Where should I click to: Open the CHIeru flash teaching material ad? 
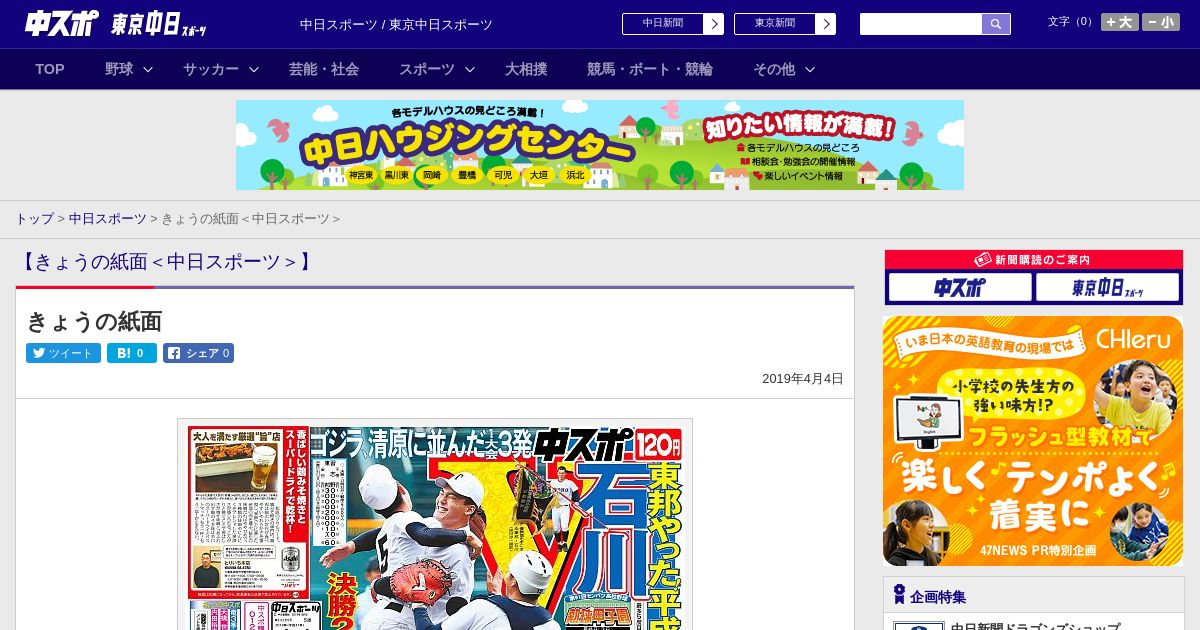[1033, 441]
